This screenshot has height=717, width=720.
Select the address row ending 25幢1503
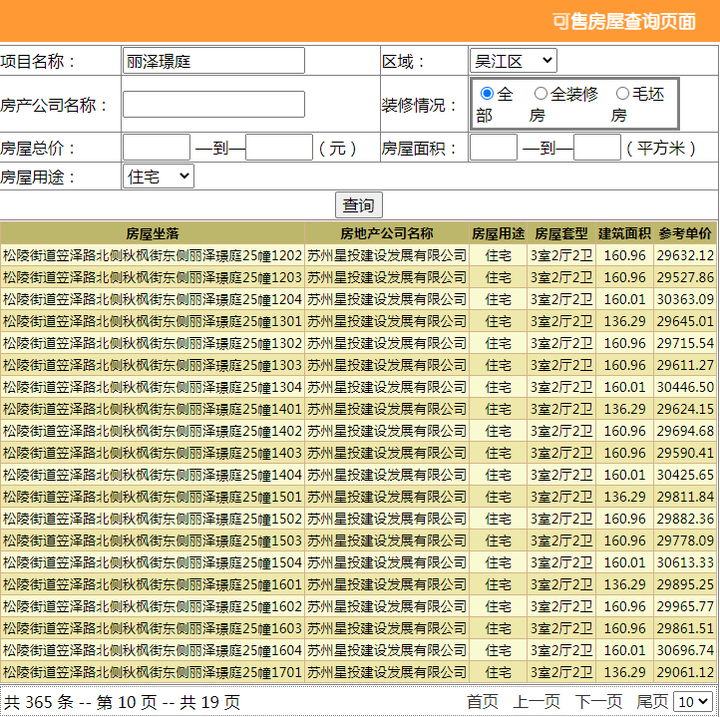tap(152, 541)
